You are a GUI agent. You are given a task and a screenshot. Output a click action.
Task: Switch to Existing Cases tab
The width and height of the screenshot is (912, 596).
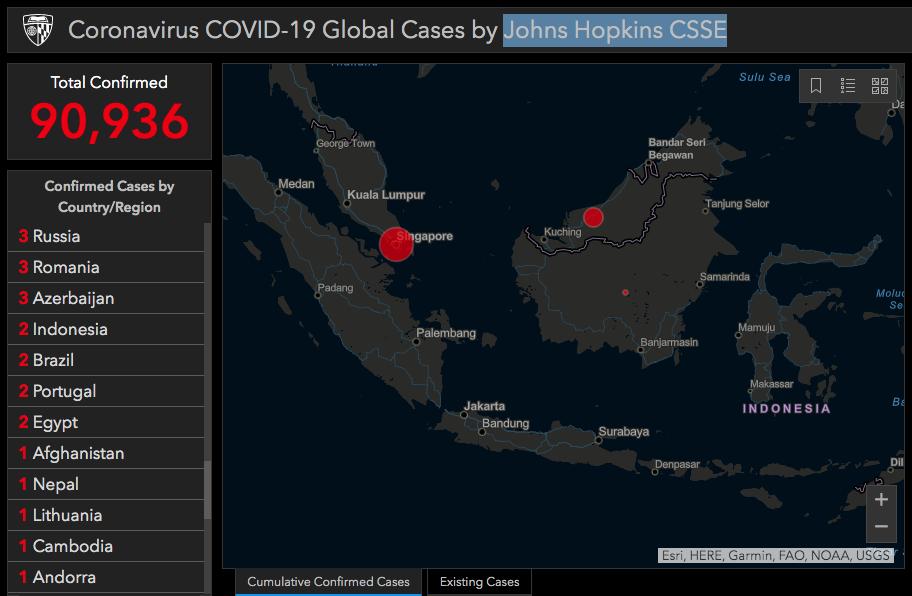click(x=479, y=582)
